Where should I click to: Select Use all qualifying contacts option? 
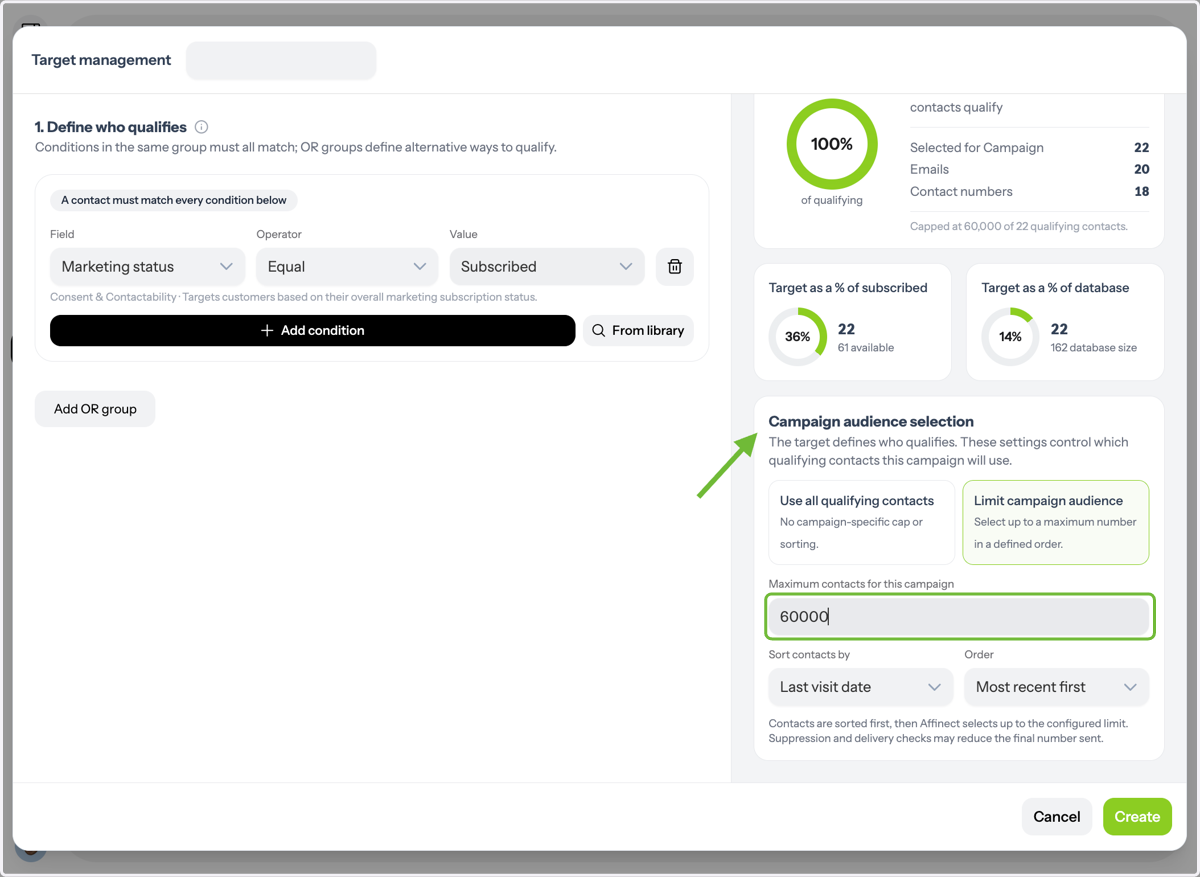tap(861, 522)
